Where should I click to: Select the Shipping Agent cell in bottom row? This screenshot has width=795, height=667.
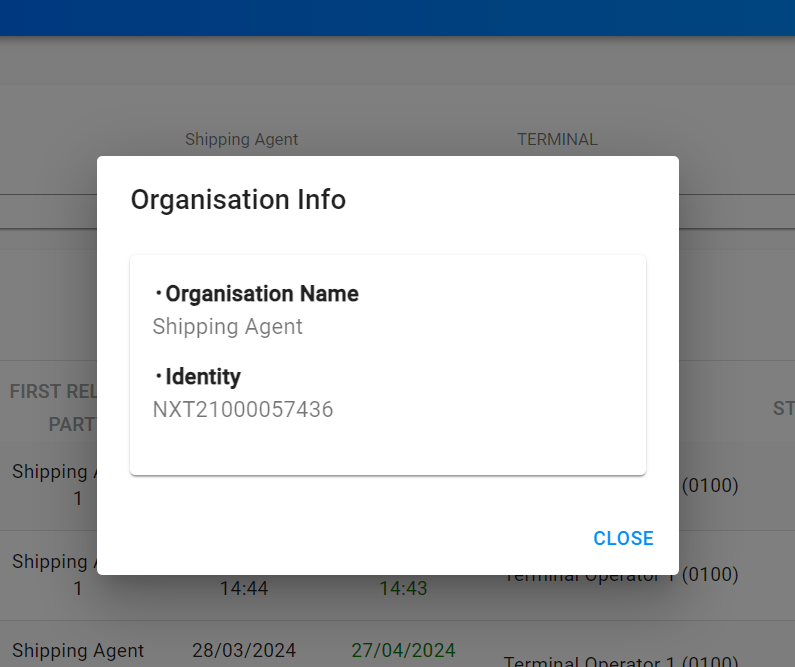click(78, 651)
